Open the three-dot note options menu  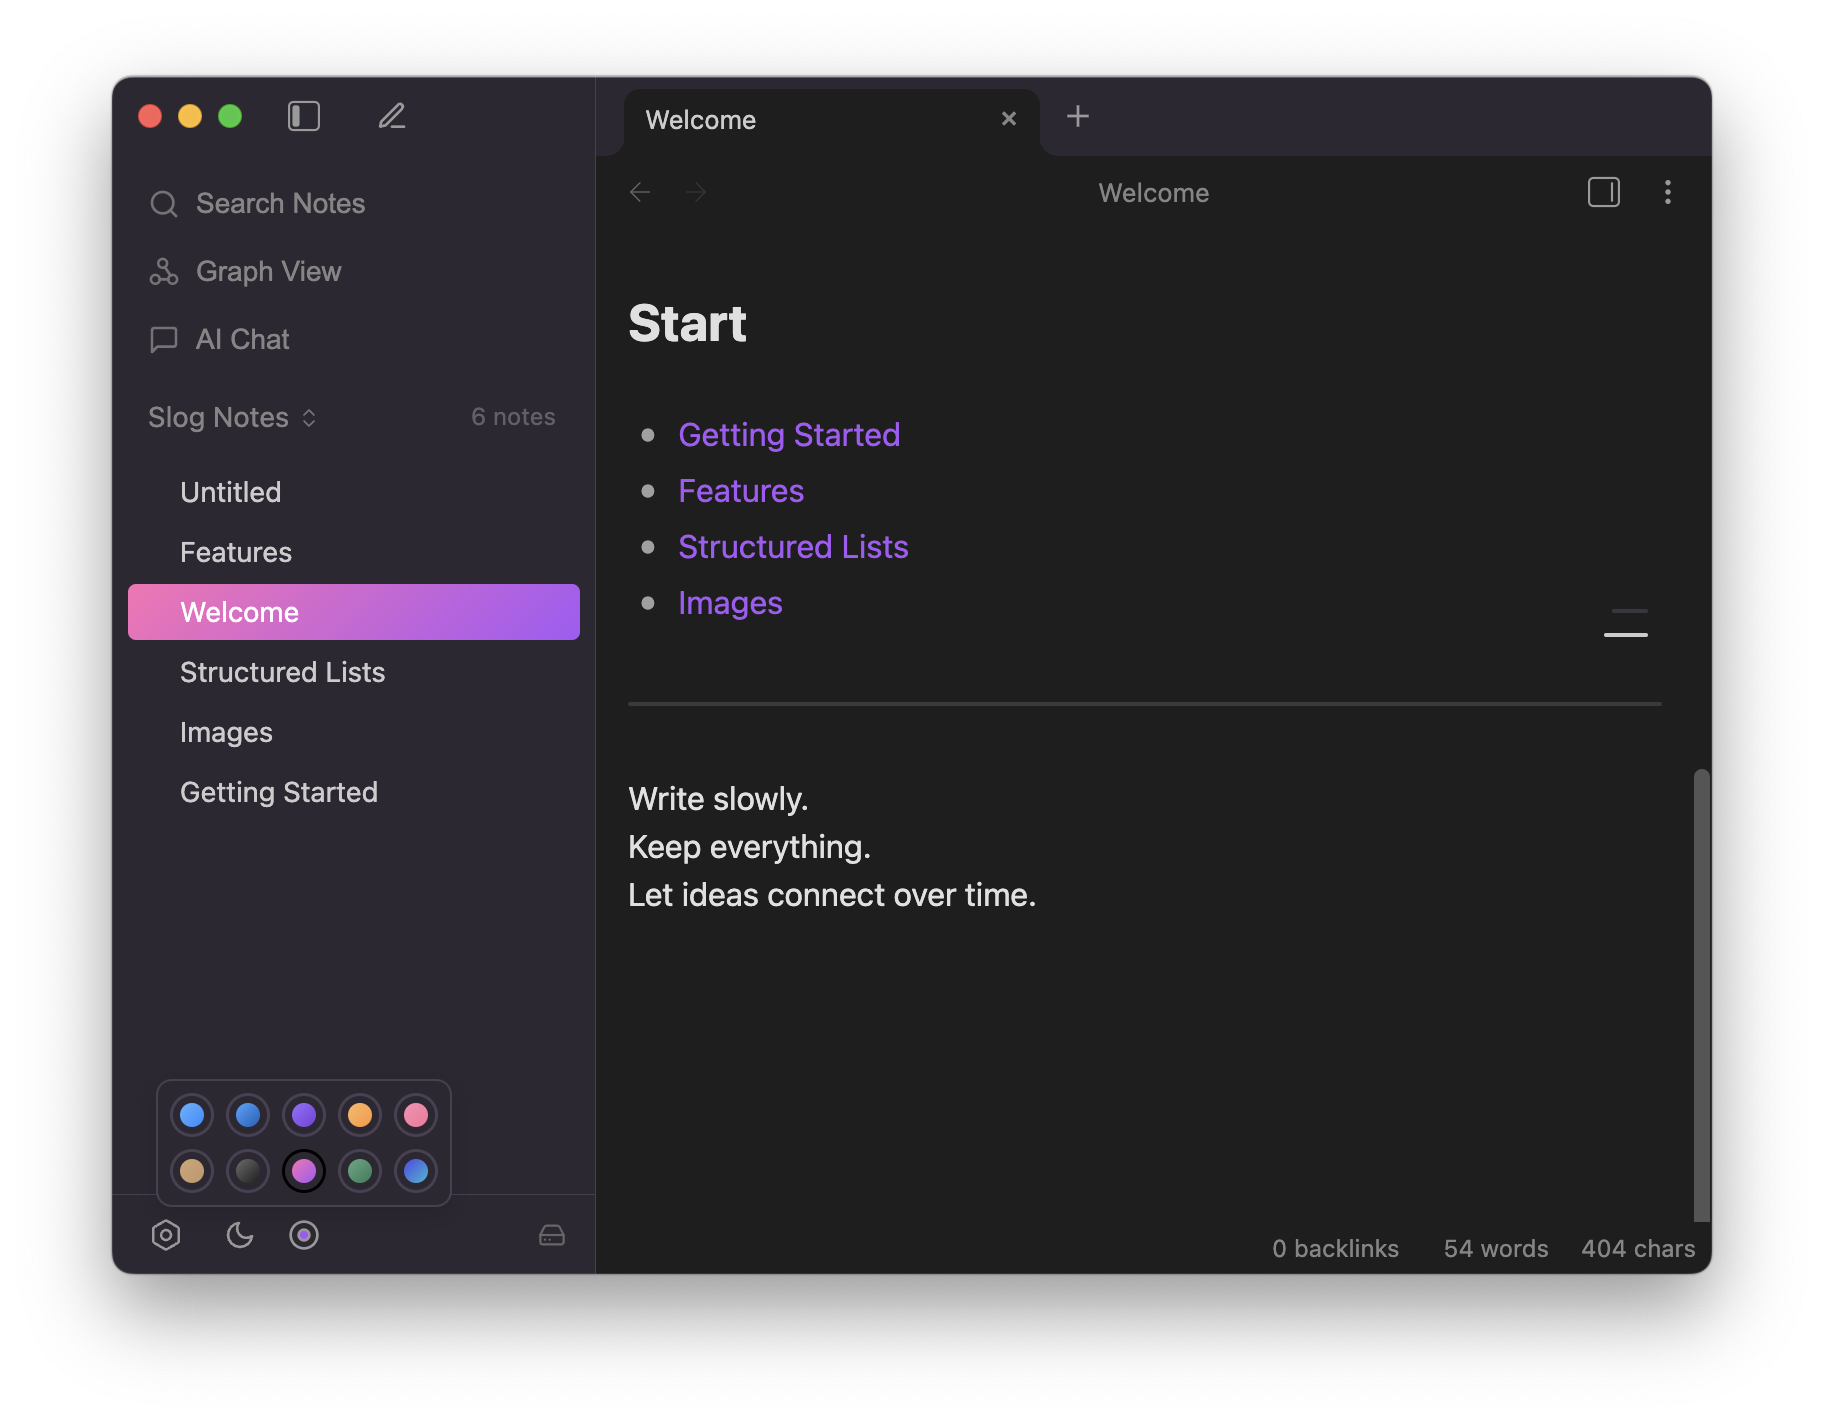pos(1667,192)
